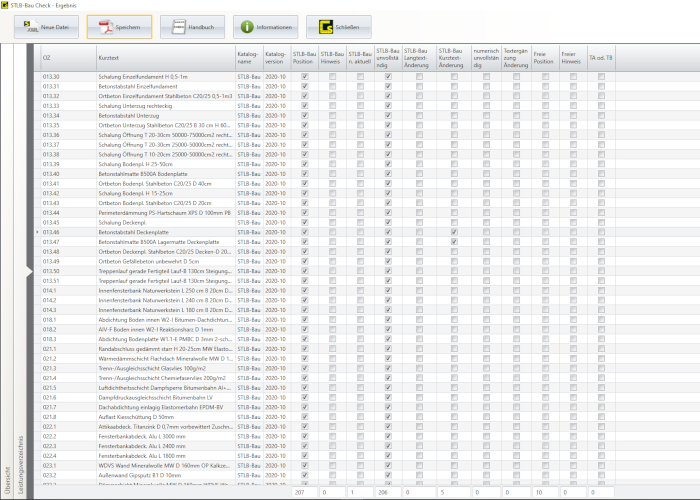Sort by Katalogversion column header

pos(277,58)
